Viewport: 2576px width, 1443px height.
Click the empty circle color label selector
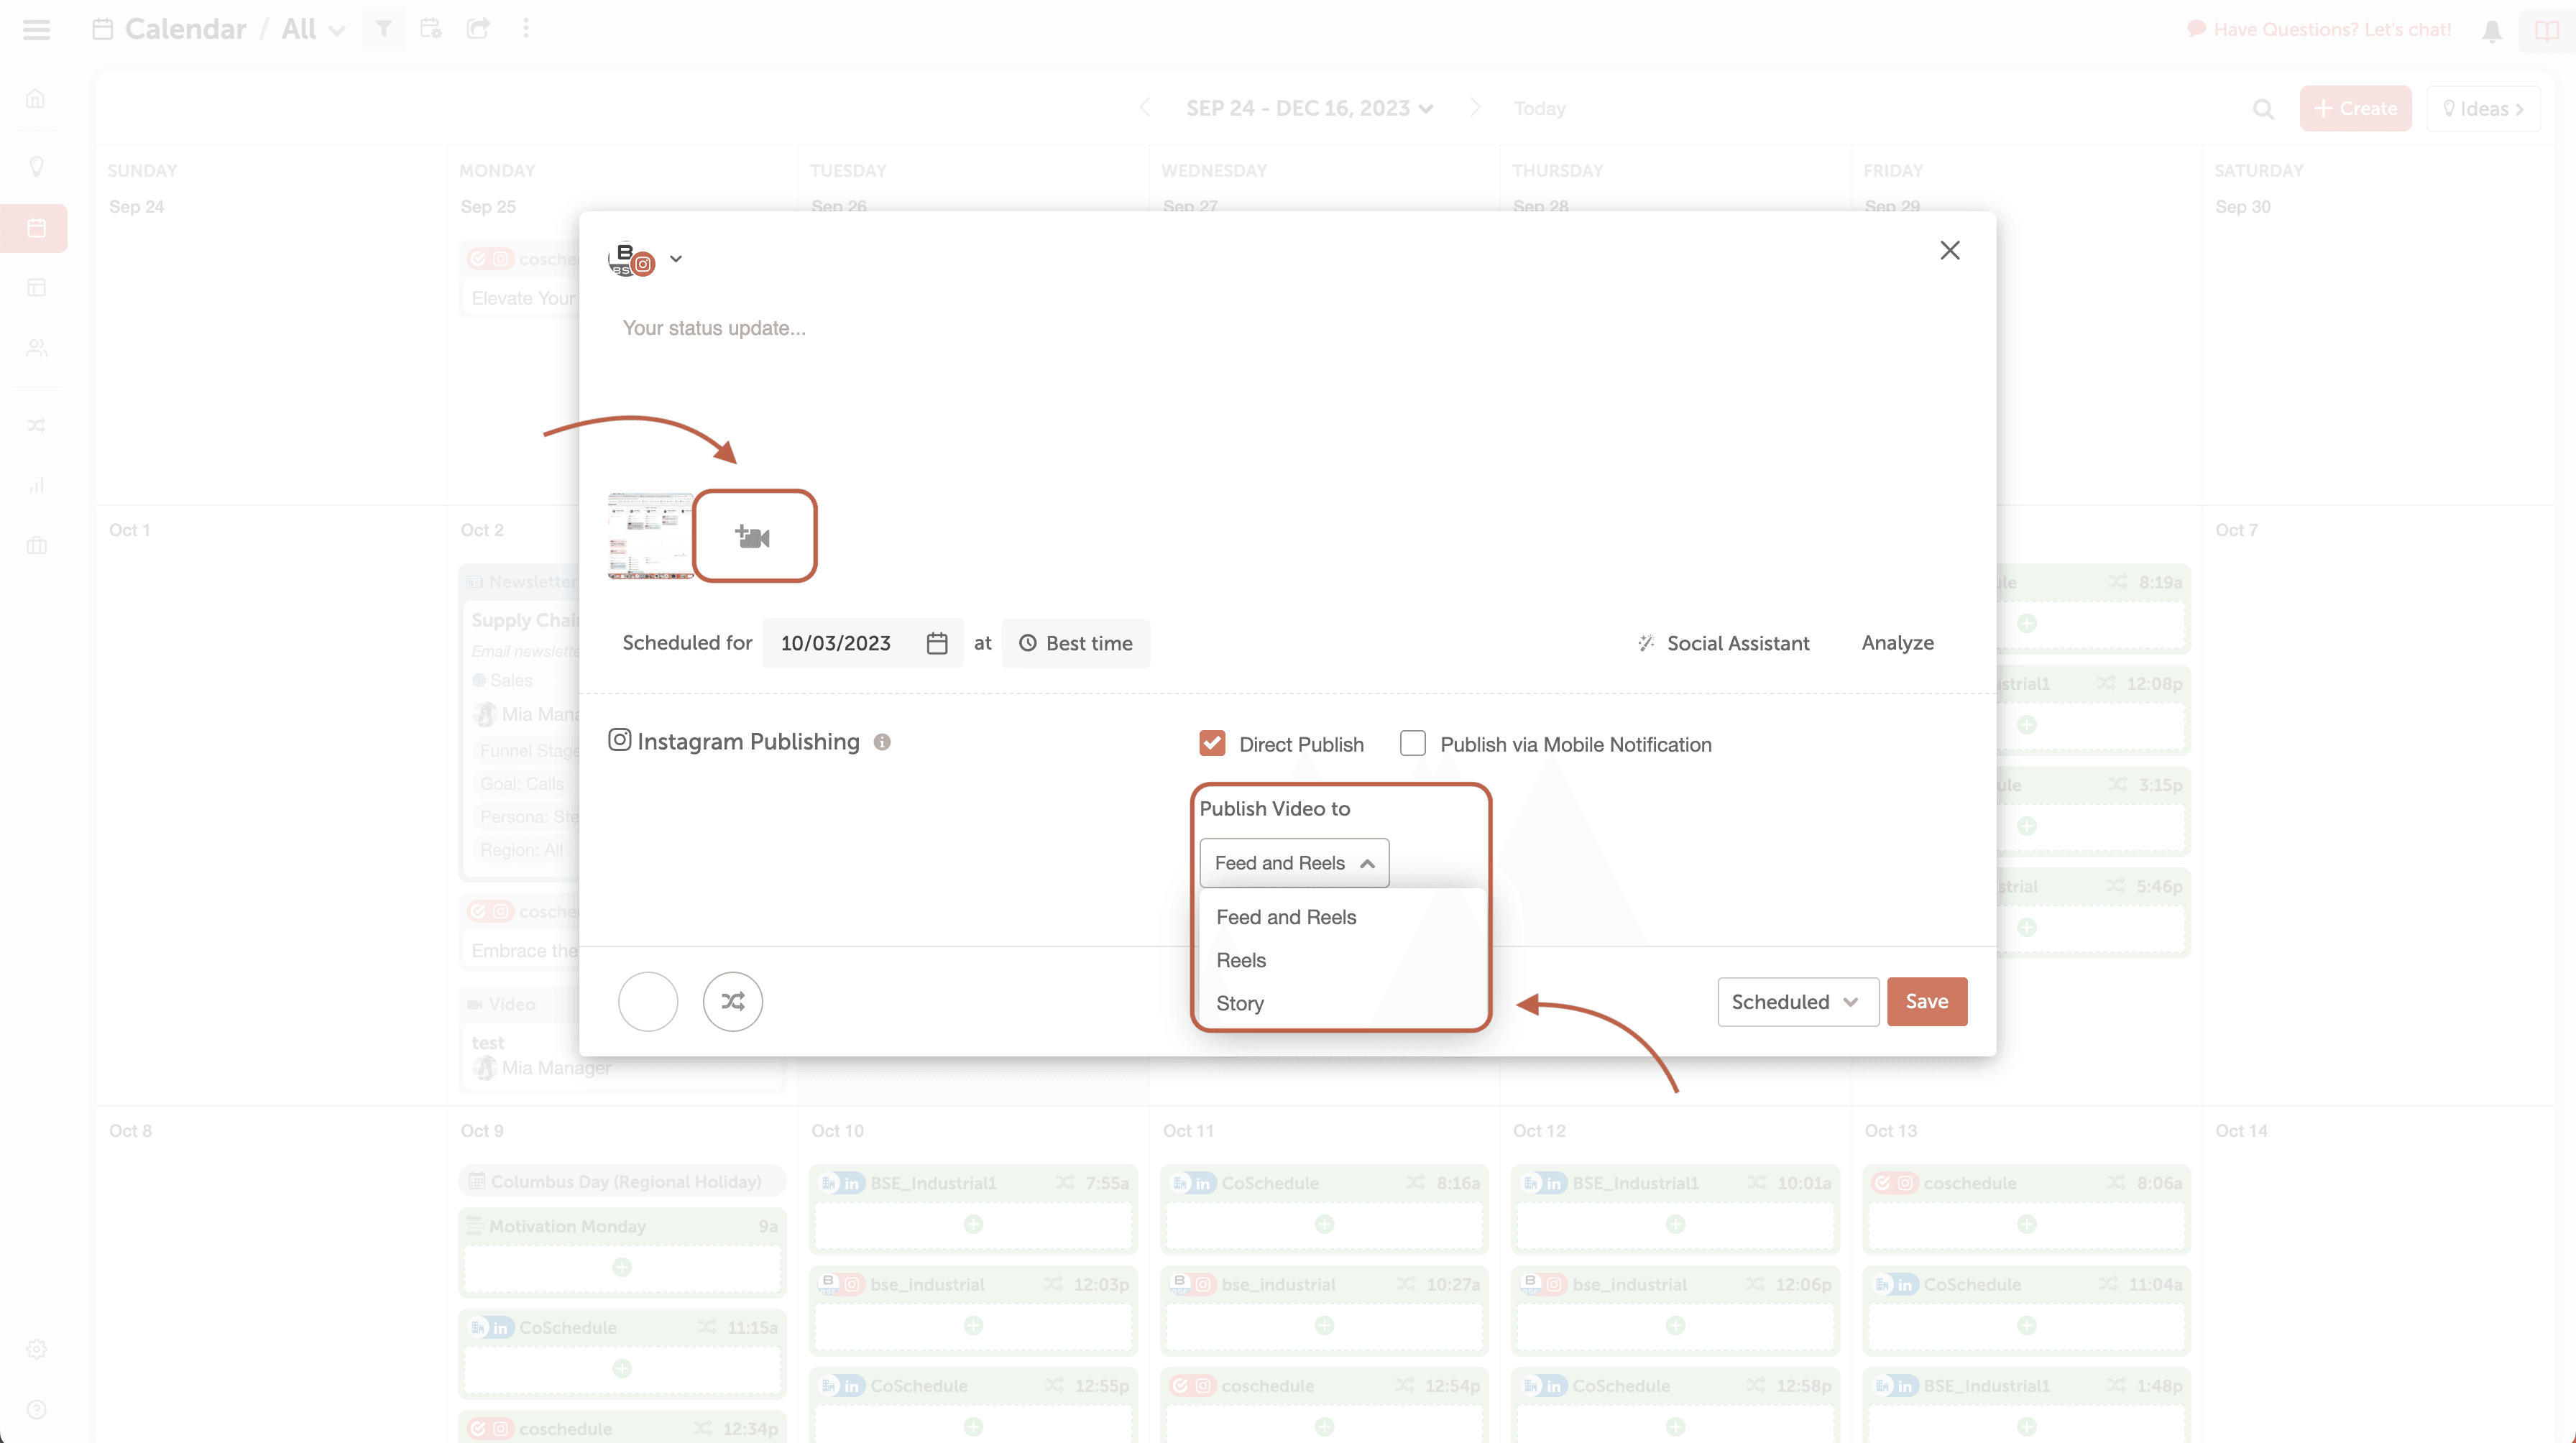click(648, 1001)
